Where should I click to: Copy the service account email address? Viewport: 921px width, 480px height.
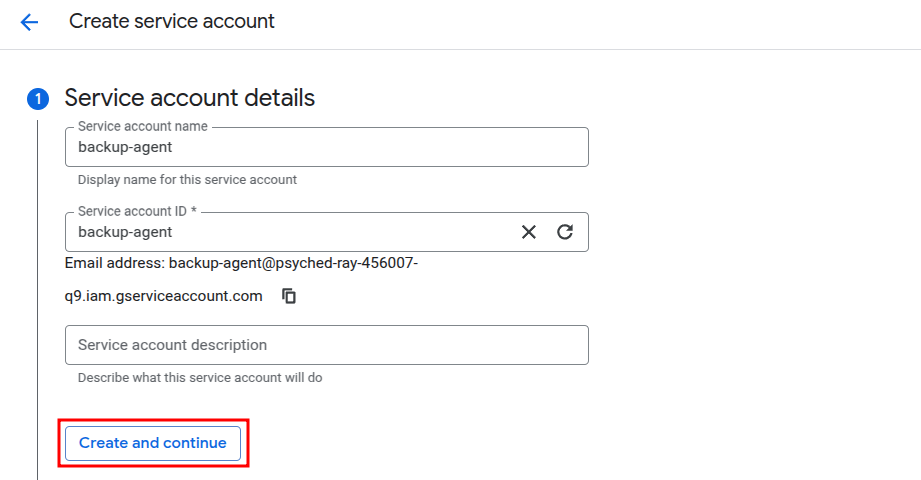pos(289,296)
